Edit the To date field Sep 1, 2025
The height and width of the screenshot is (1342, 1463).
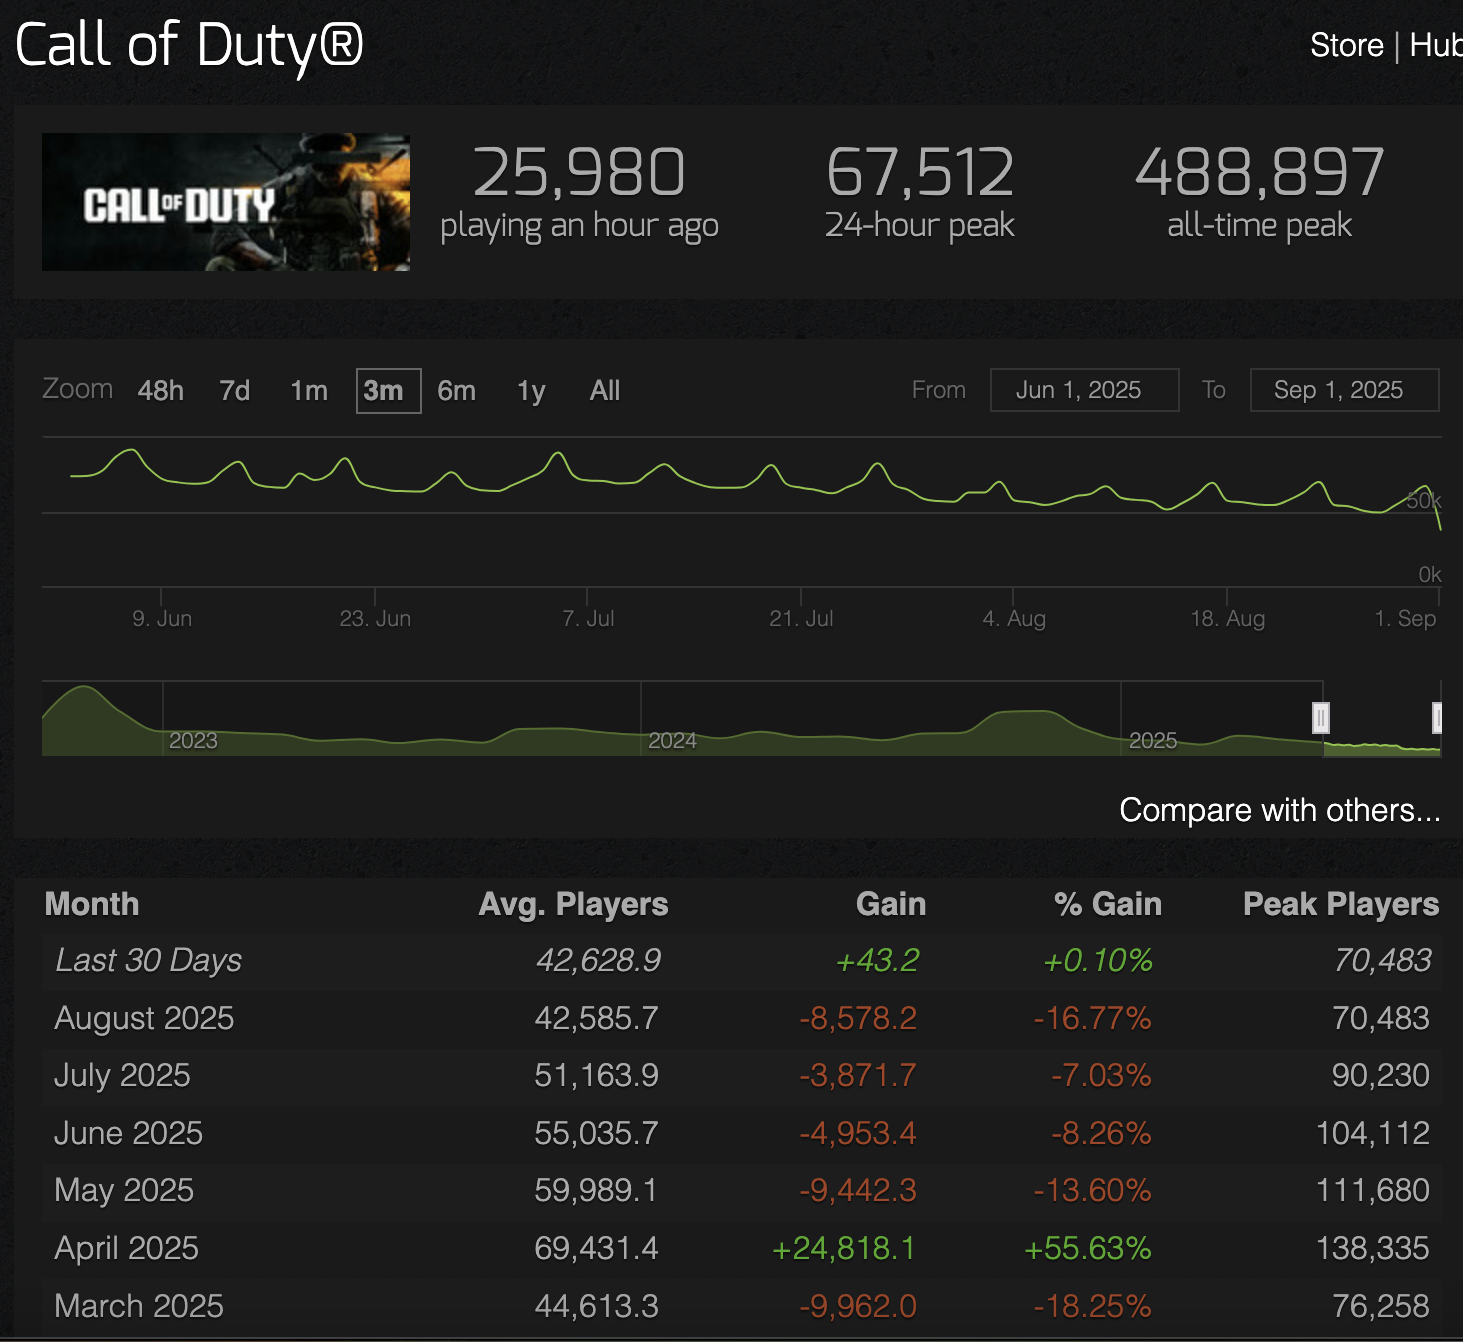[1344, 390]
